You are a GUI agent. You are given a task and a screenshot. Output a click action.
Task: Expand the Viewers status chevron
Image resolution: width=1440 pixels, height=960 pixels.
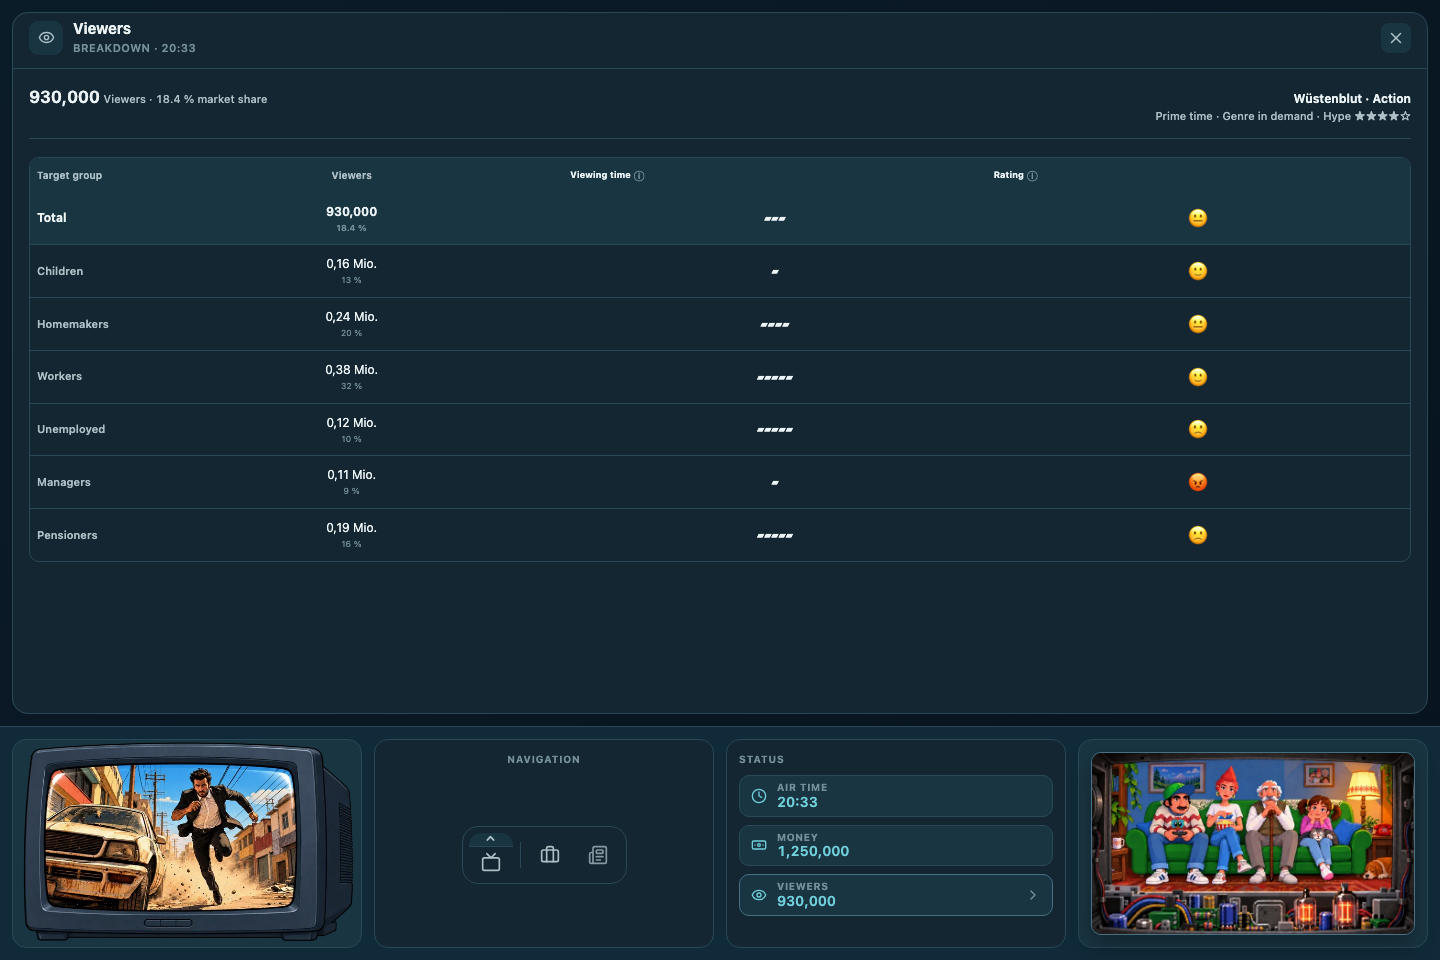pyautogui.click(x=1033, y=895)
